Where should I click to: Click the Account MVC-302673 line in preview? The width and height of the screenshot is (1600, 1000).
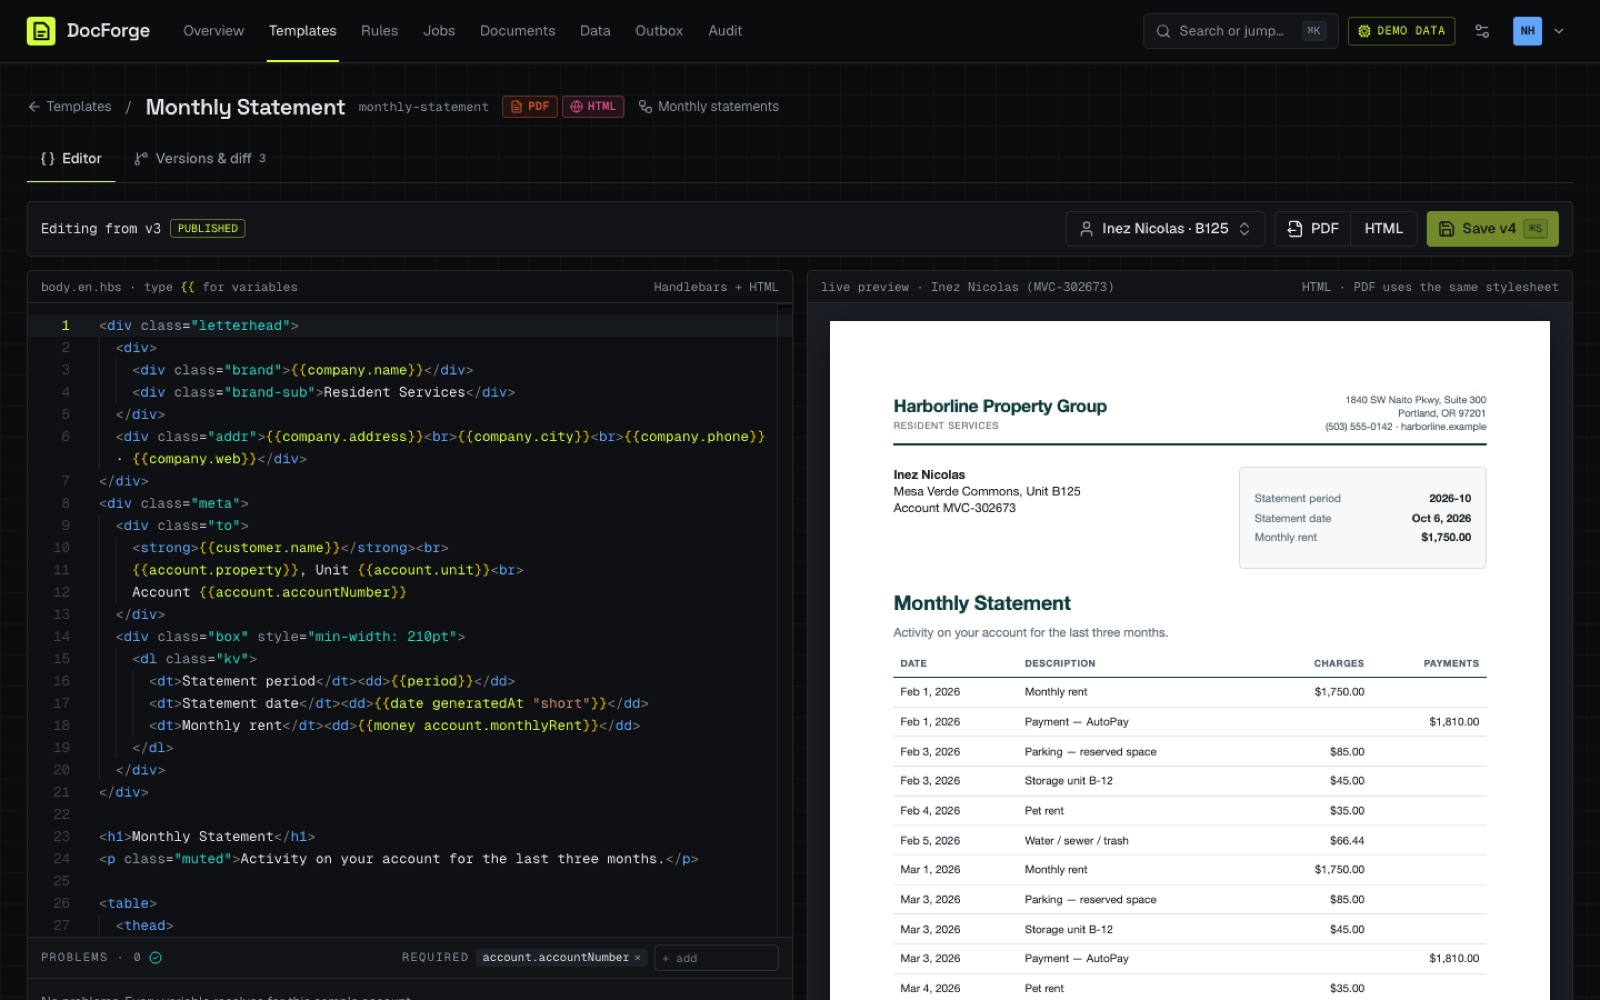click(x=954, y=508)
